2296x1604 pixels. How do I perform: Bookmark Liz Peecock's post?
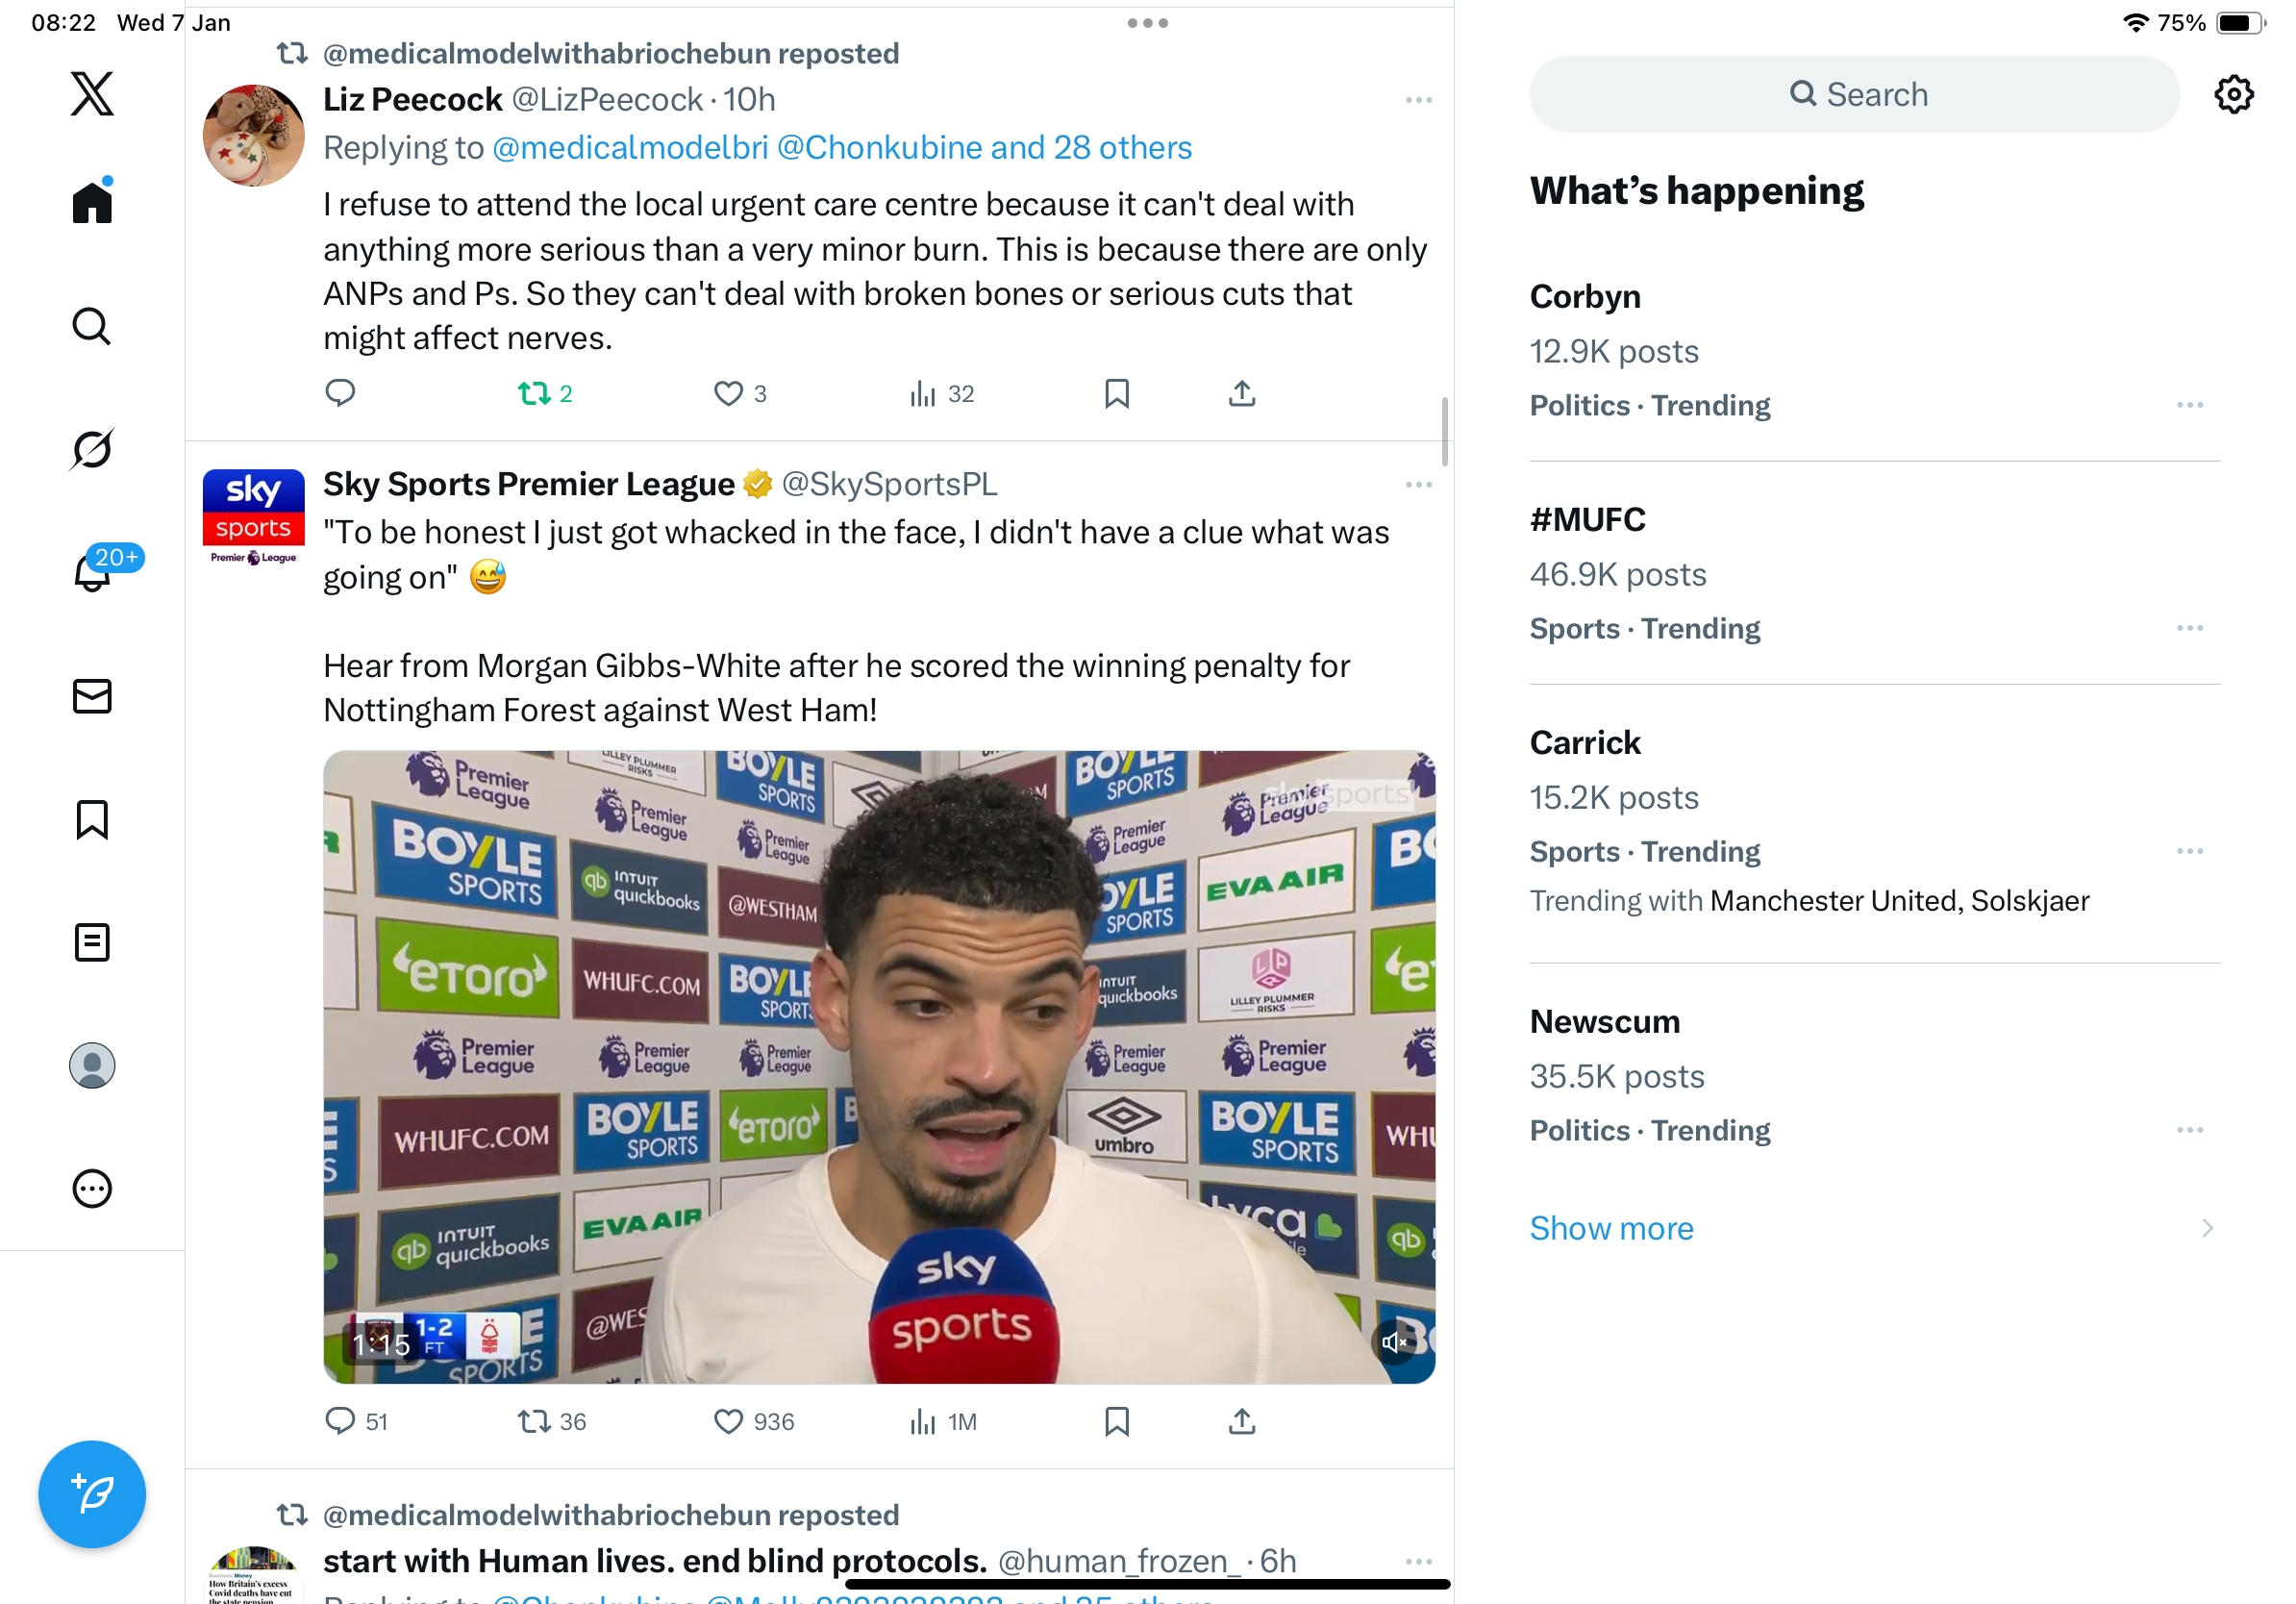(1116, 394)
